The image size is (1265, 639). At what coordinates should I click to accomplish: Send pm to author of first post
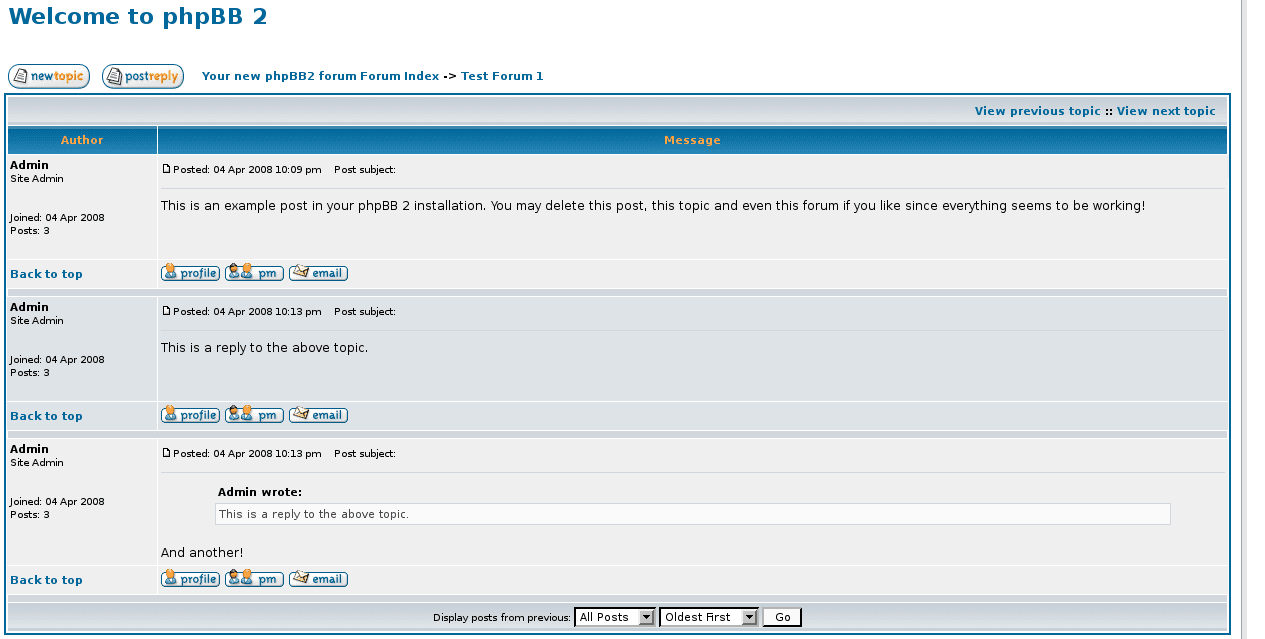254,273
